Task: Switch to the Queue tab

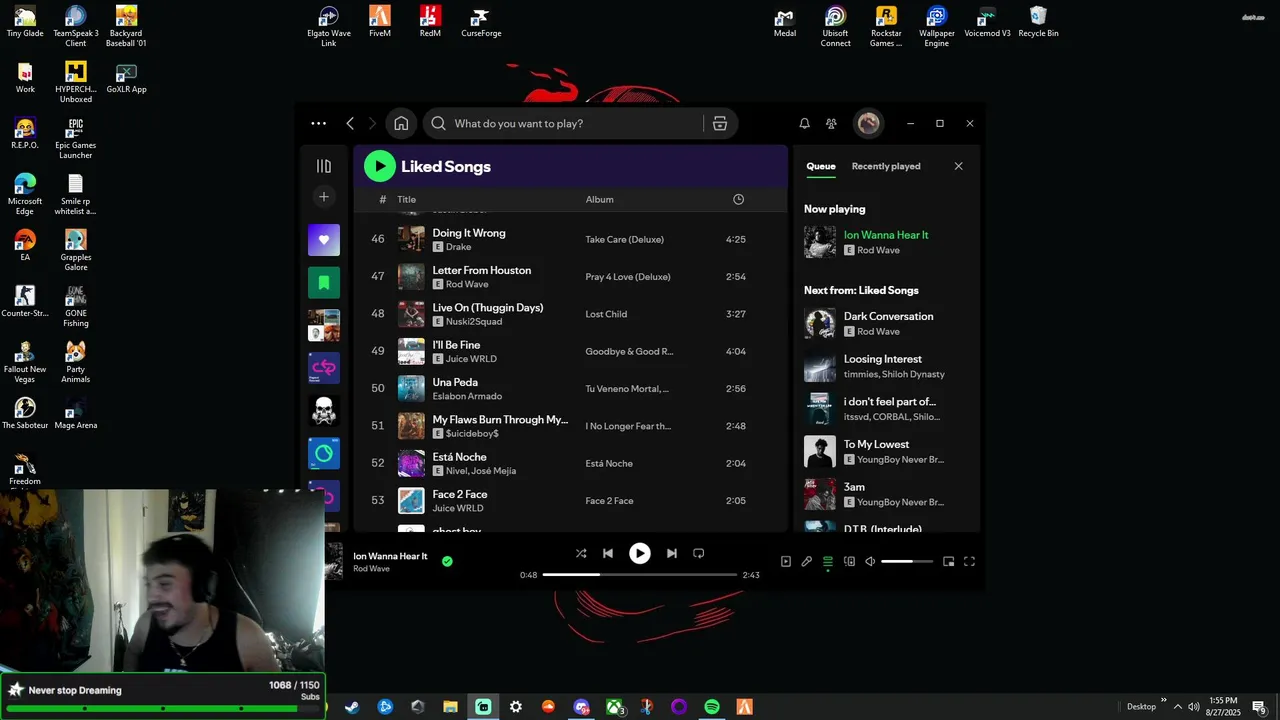Action: [x=821, y=166]
